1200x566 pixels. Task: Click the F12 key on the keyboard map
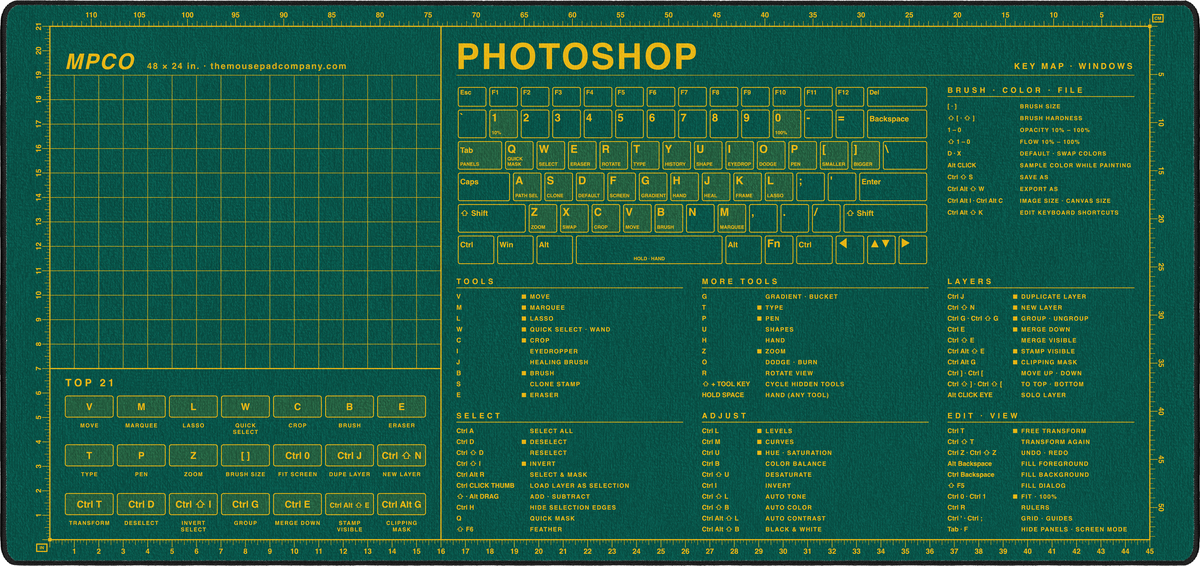click(x=848, y=98)
